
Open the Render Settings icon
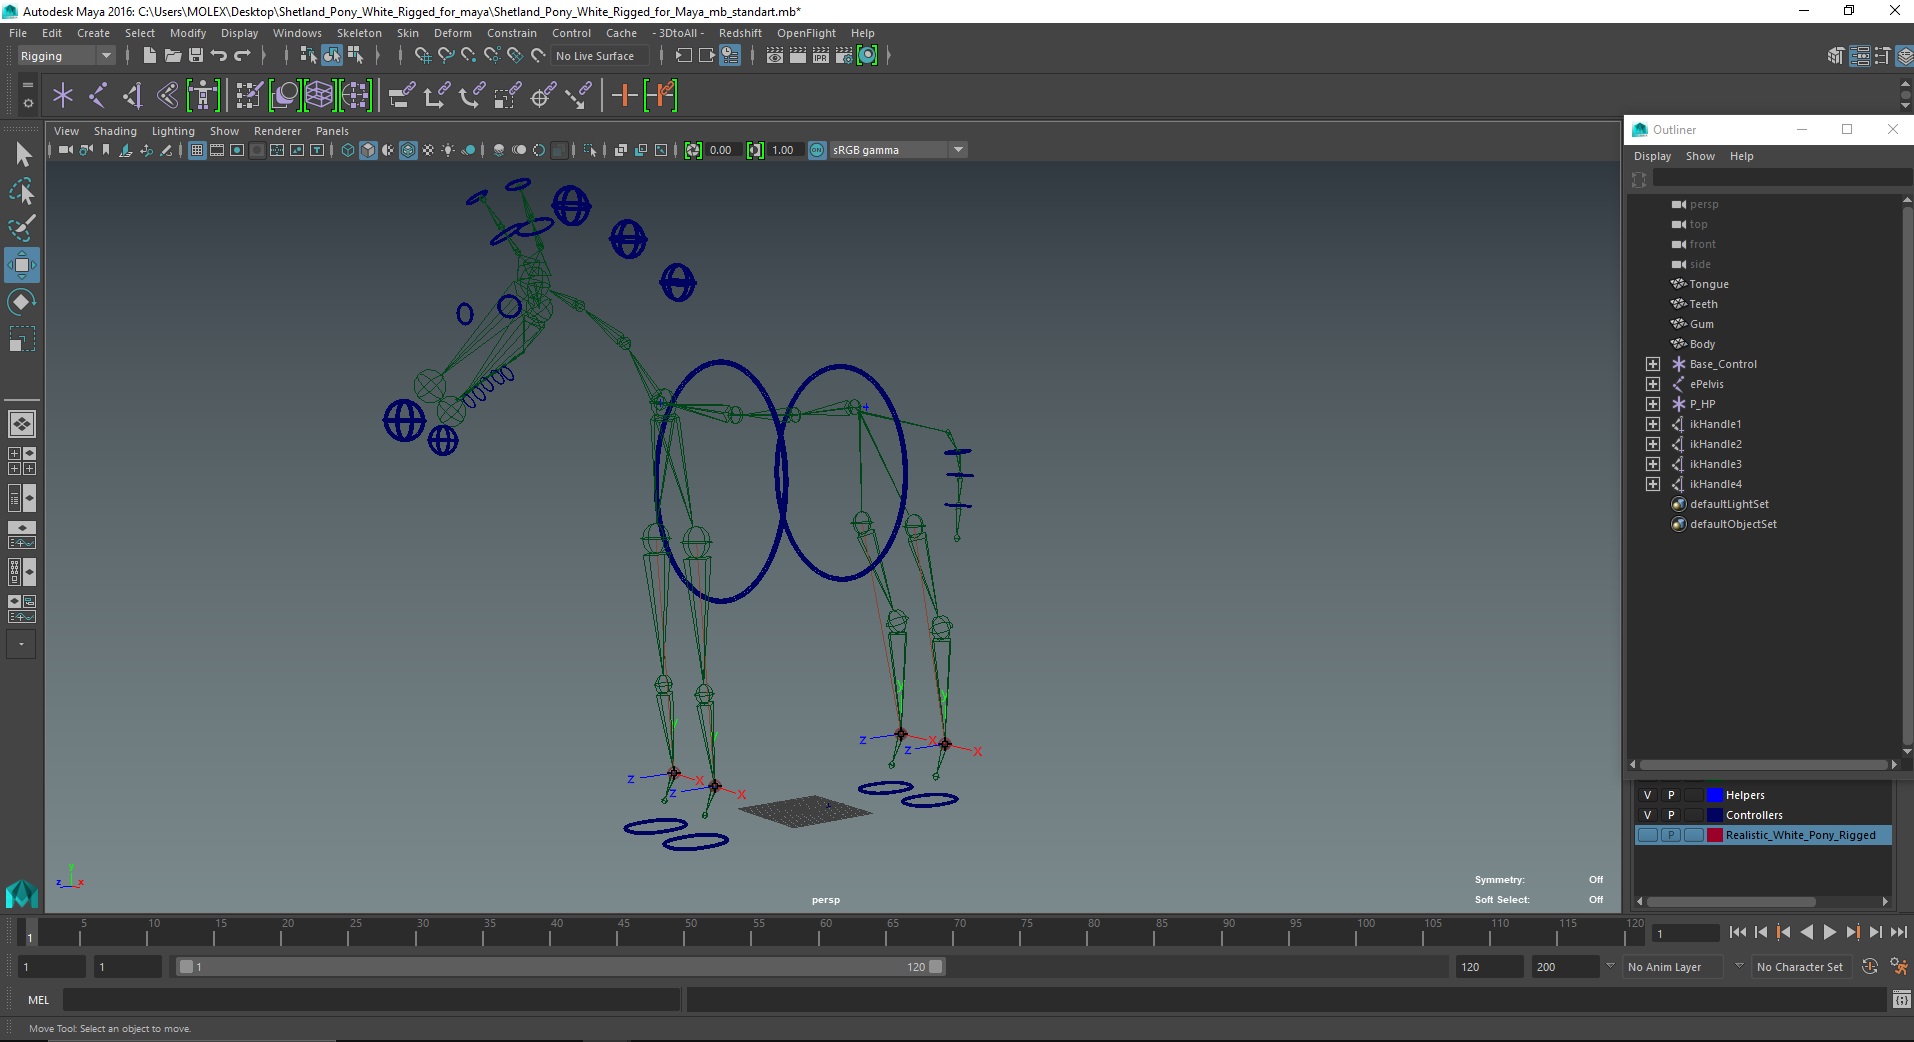(x=844, y=56)
